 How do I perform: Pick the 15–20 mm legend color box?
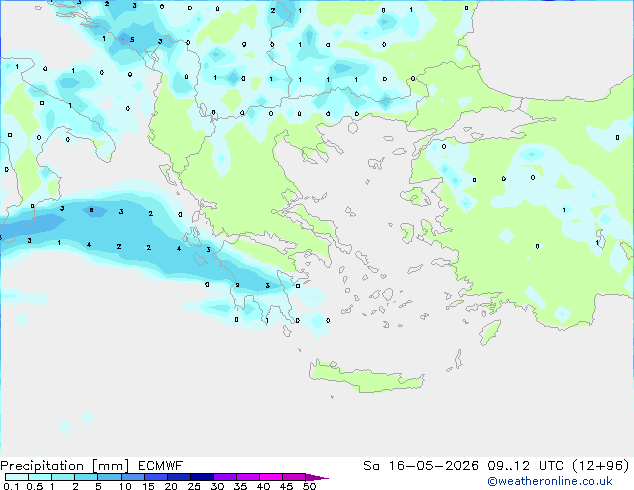click(x=156, y=477)
